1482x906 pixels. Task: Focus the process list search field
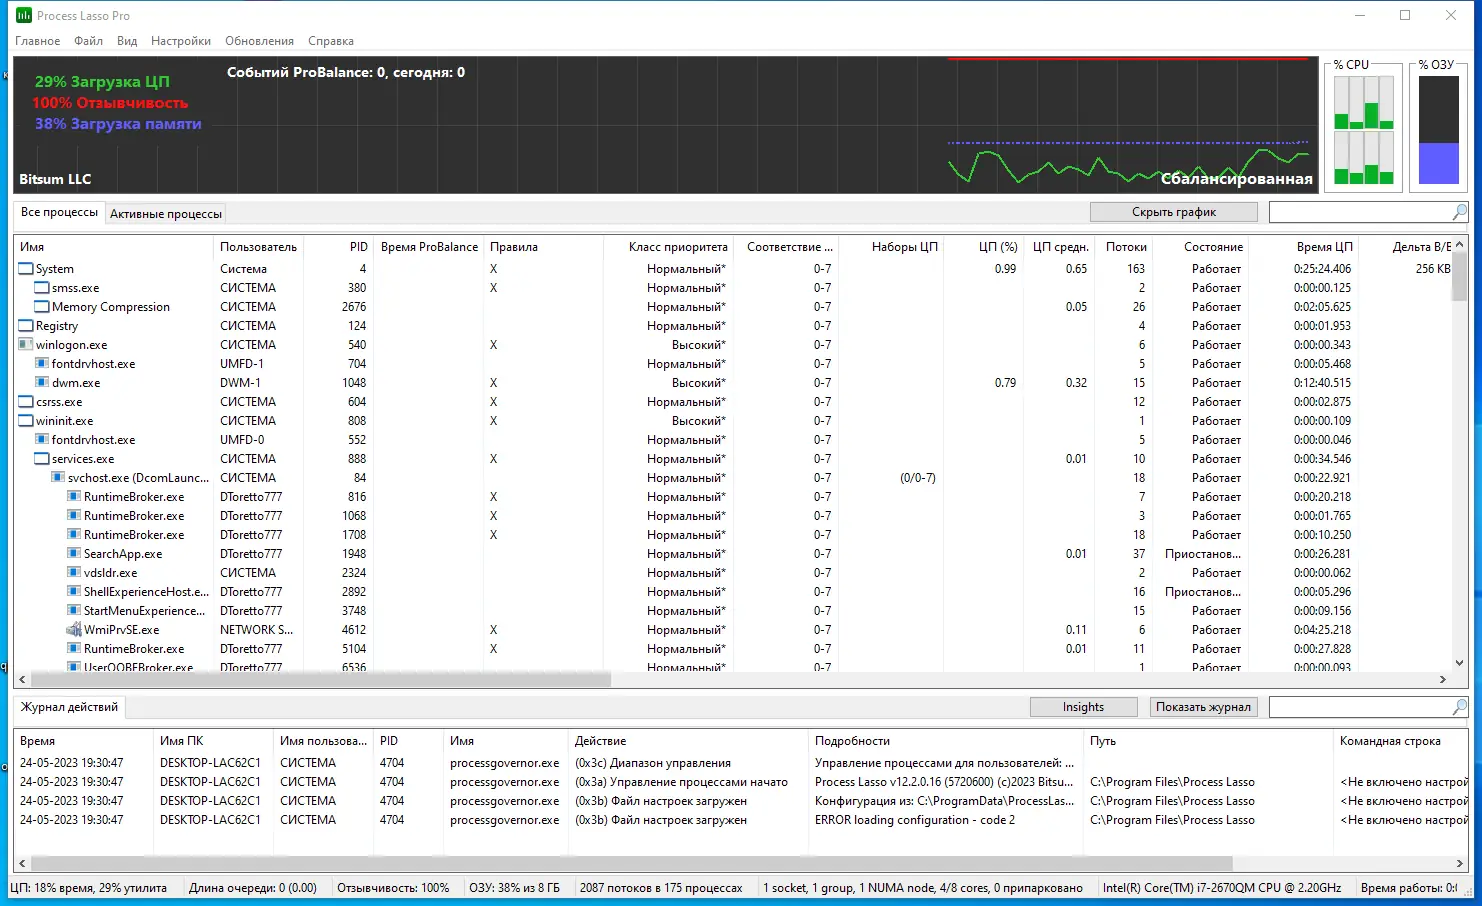1360,212
